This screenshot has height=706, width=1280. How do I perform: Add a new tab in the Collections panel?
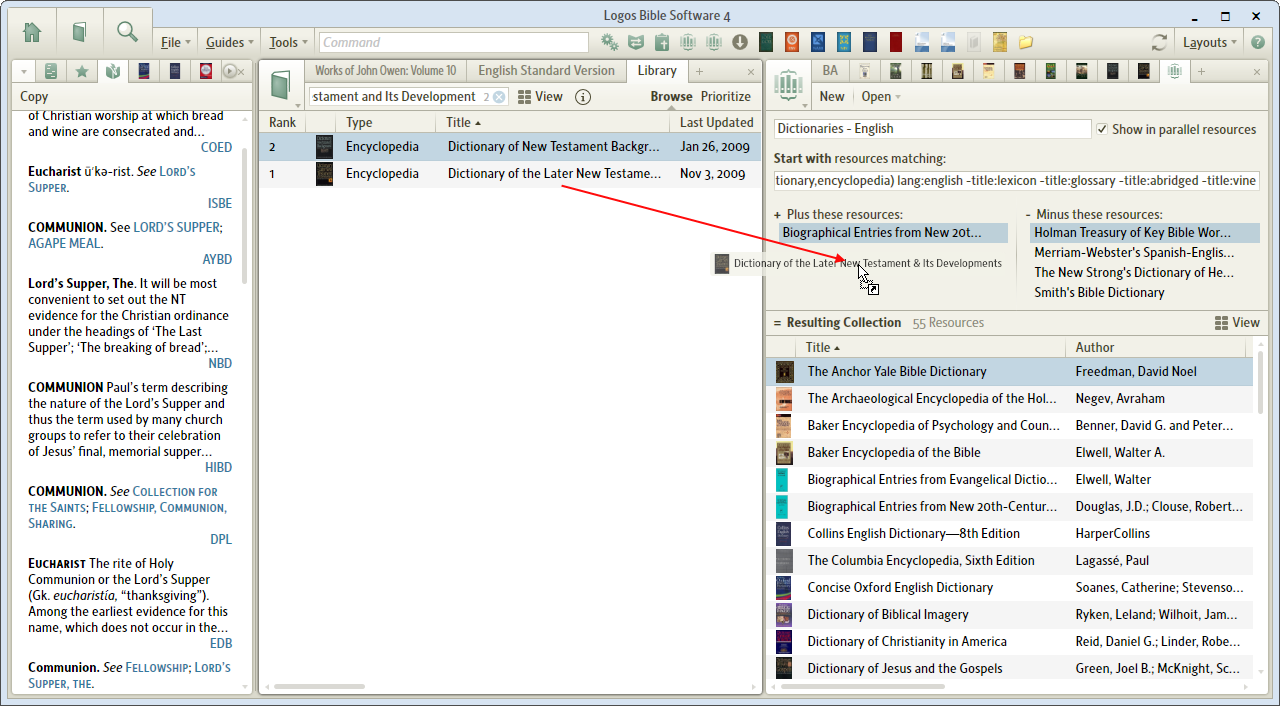pyautogui.click(x=1202, y=71)
